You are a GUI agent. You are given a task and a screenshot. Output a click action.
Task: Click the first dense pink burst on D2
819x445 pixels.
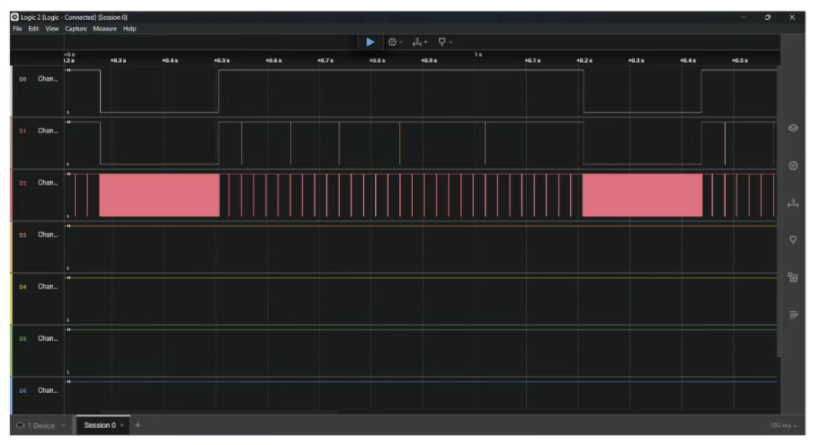click(x=159, y=195)
